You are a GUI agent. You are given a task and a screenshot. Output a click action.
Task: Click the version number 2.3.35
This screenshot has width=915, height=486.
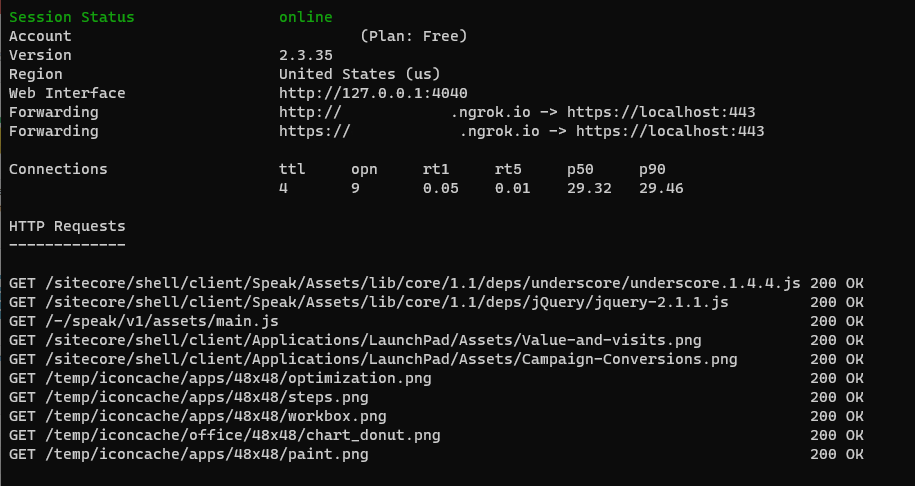pyautogui.click(x=305, y=55)
